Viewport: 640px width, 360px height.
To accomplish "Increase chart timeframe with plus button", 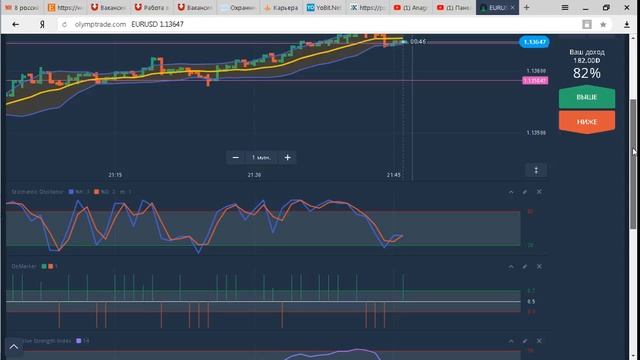I will pyautogui.click(x=287, y=158).
